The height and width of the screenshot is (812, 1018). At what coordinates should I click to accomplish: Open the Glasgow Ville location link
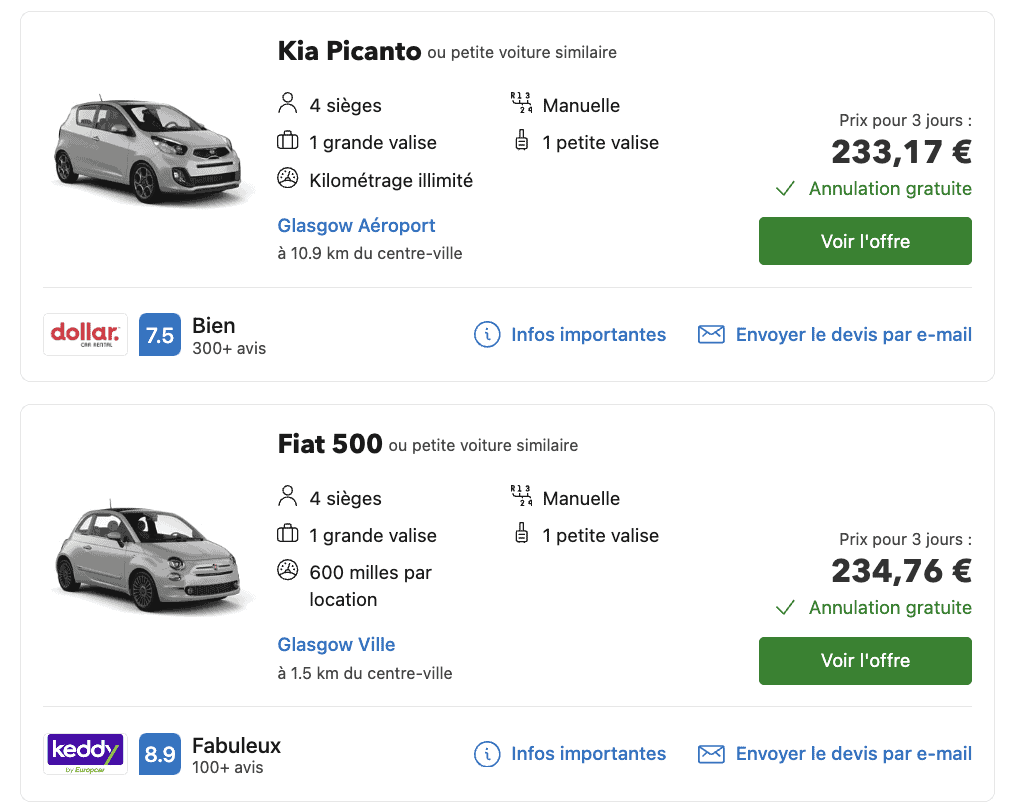point(336,644)
